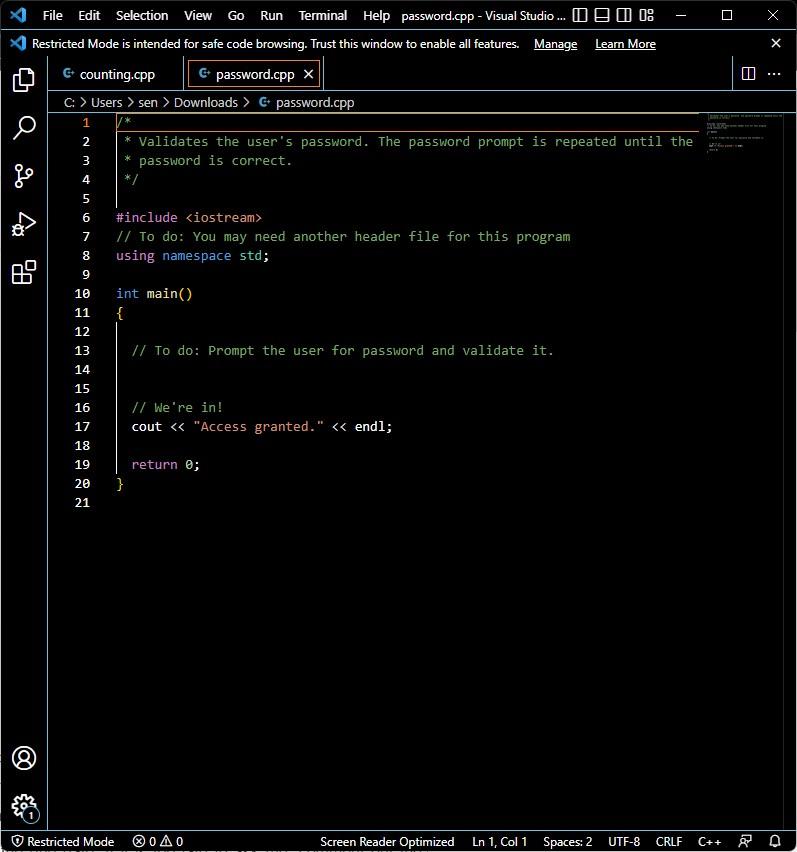Viewport: 797px width, 852px height.
Task: Open the Go menu
Action: (x=235, y=15)
